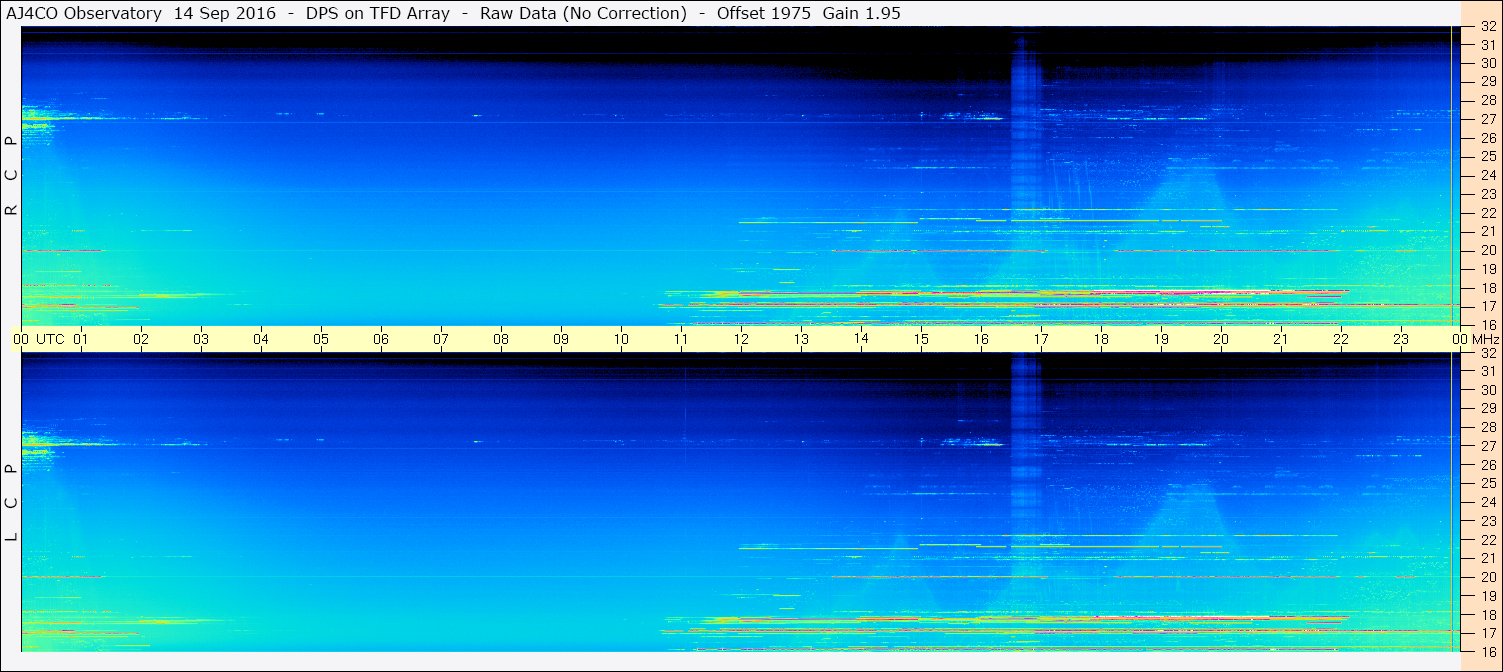Select the 14 Sep 2016 date in header

(225, 13)
